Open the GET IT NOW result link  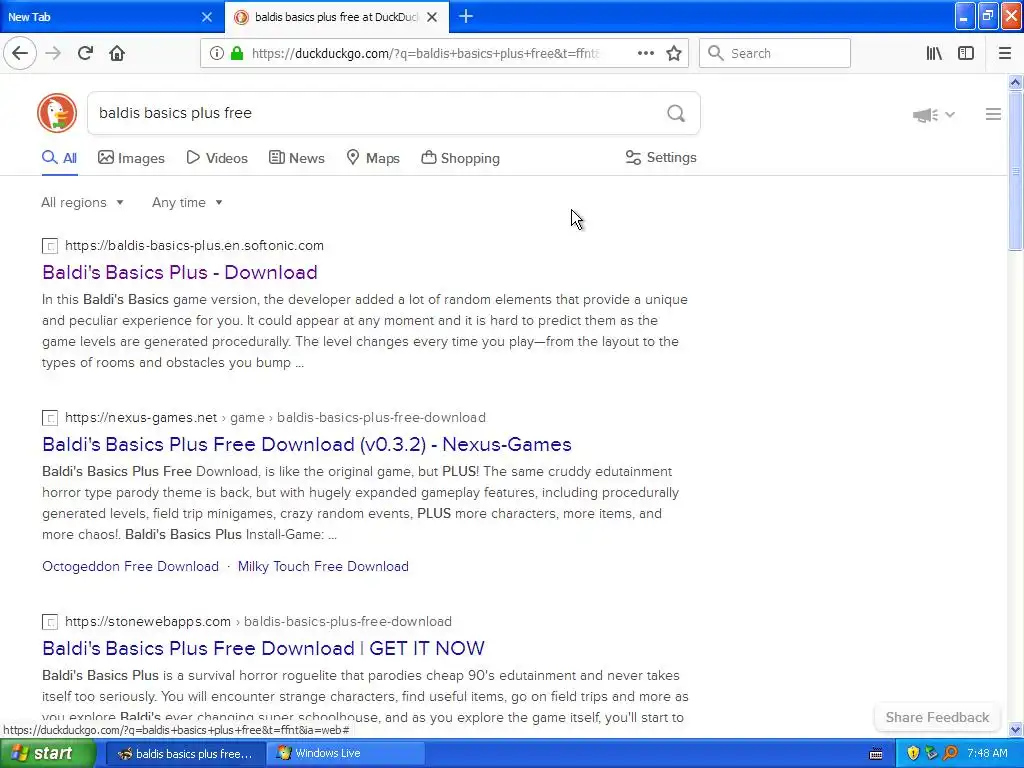tap(263, 648)
